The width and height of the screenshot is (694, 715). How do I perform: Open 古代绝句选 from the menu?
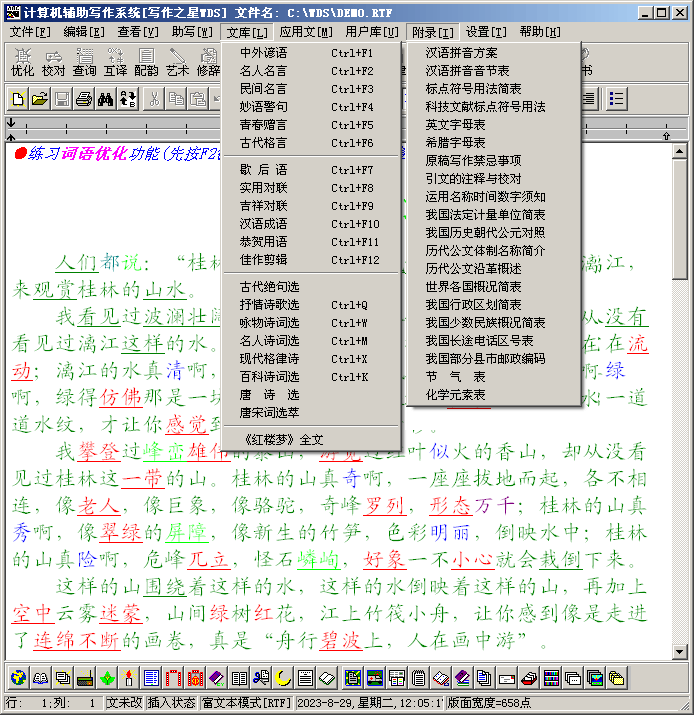tap(311, 286)
